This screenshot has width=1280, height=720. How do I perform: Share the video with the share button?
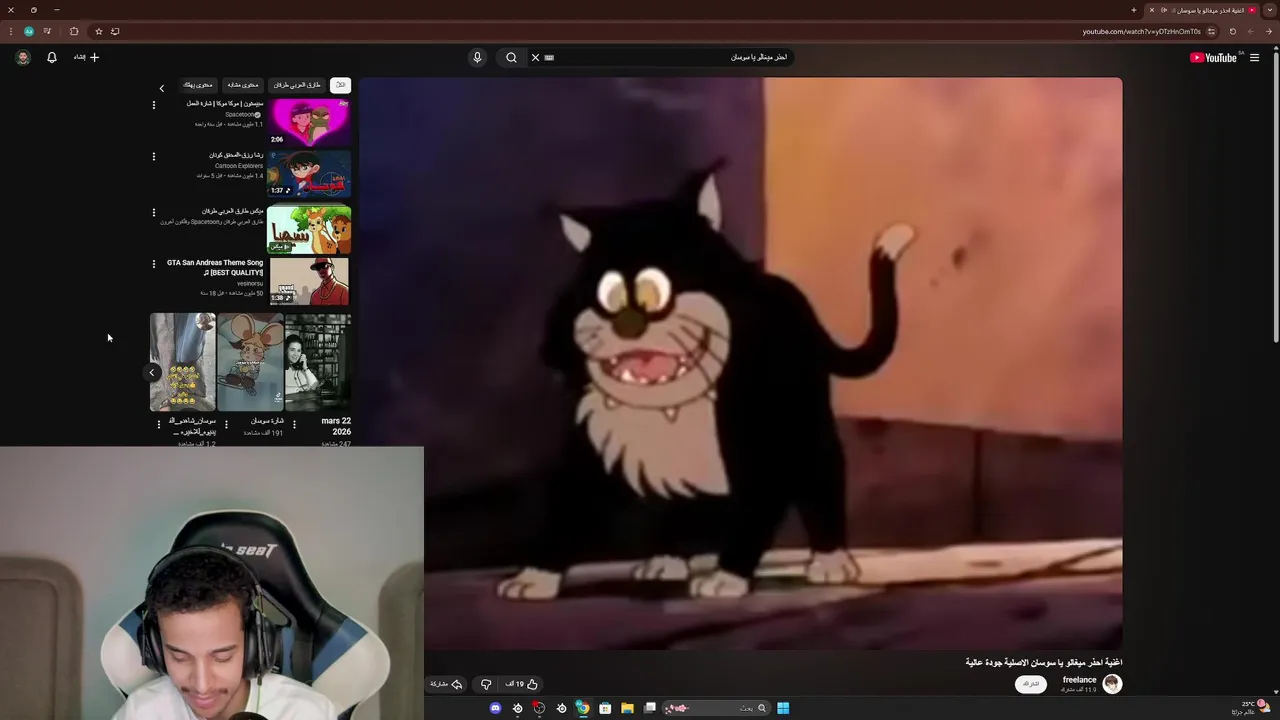pyautogui.click(x=446, y=684)
